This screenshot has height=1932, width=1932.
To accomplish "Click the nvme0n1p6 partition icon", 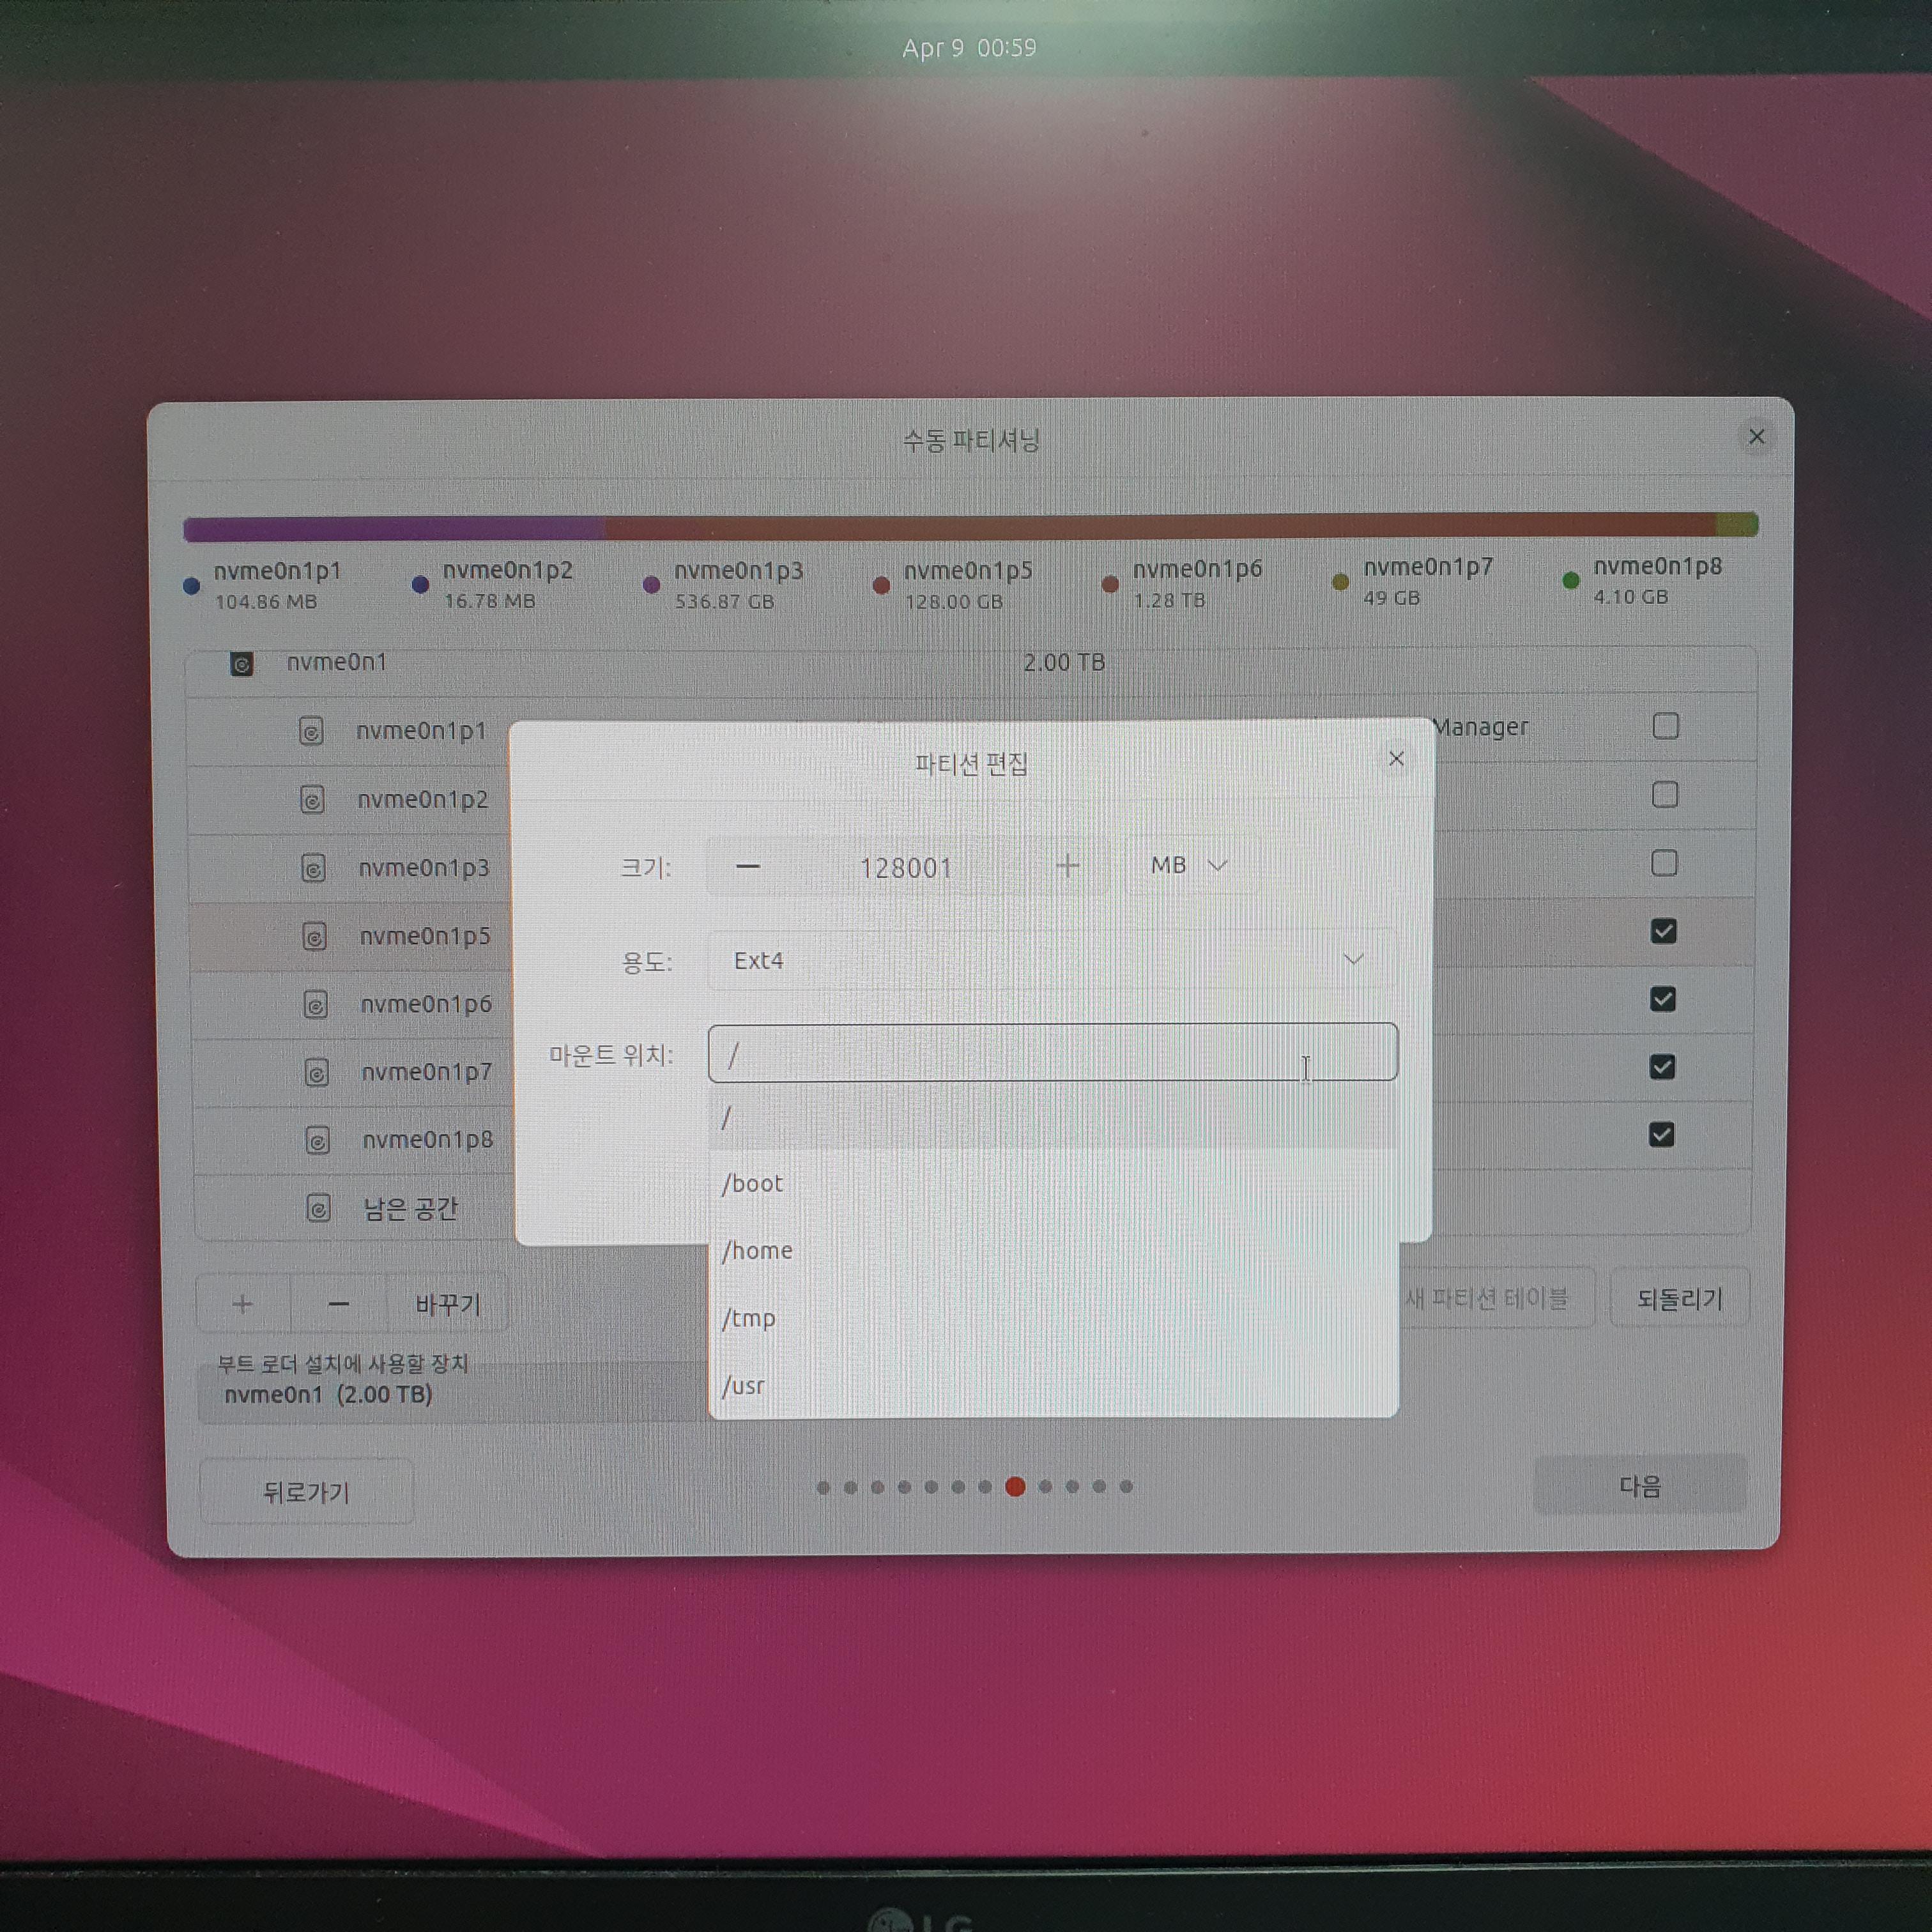I will pos(315,1005).
